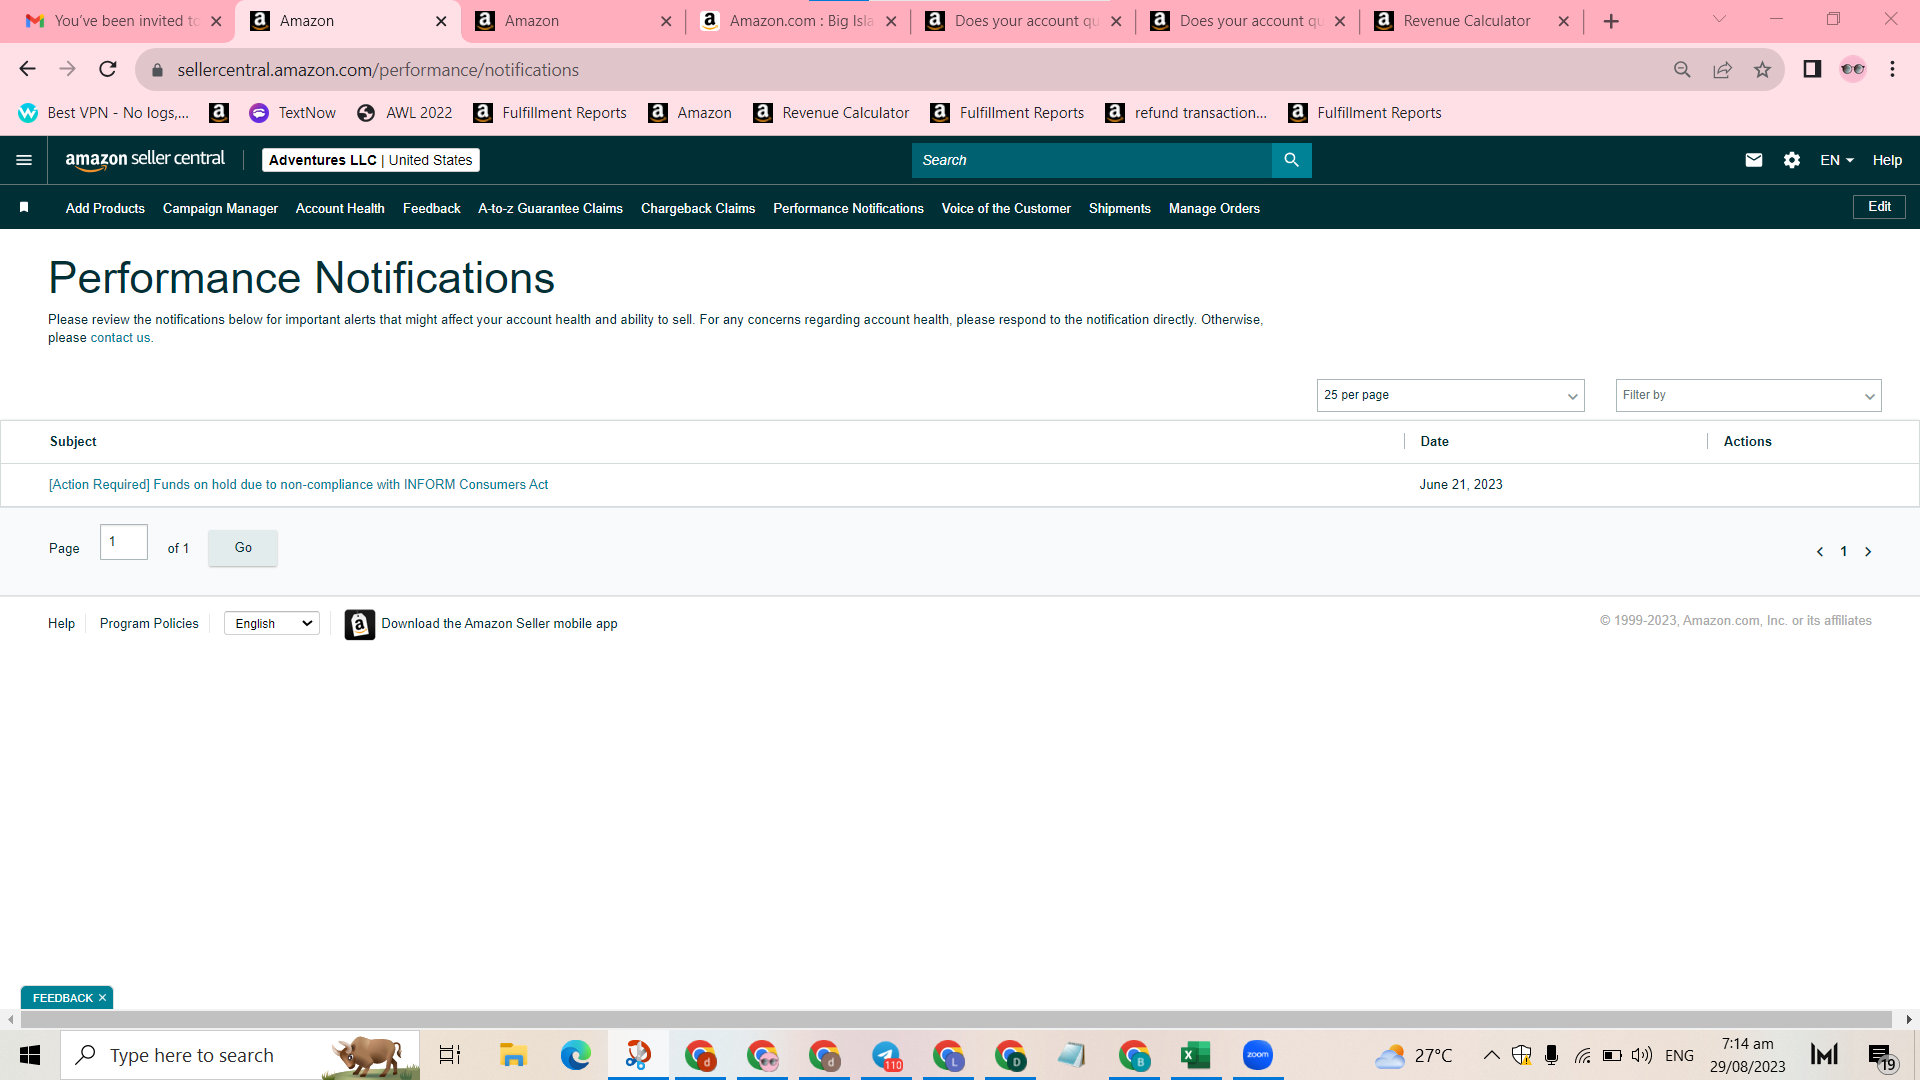Show hidden system tray icons

click(1491, 1055)
